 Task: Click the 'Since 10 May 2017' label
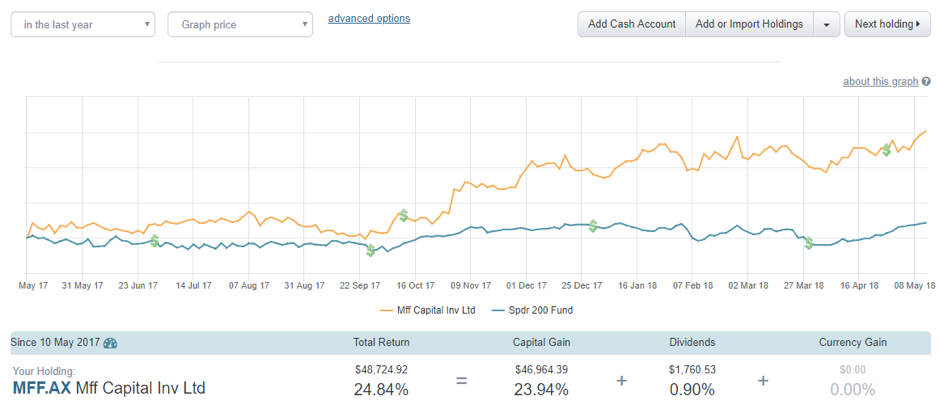click(x=55, y=342)
